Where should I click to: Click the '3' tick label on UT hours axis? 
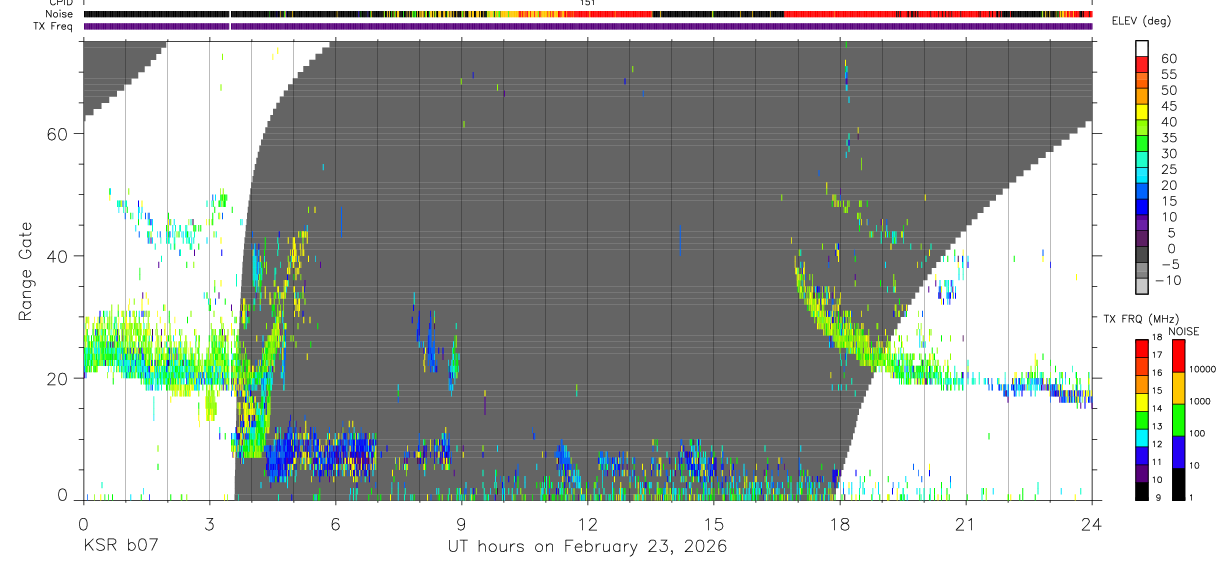point(209,524)
